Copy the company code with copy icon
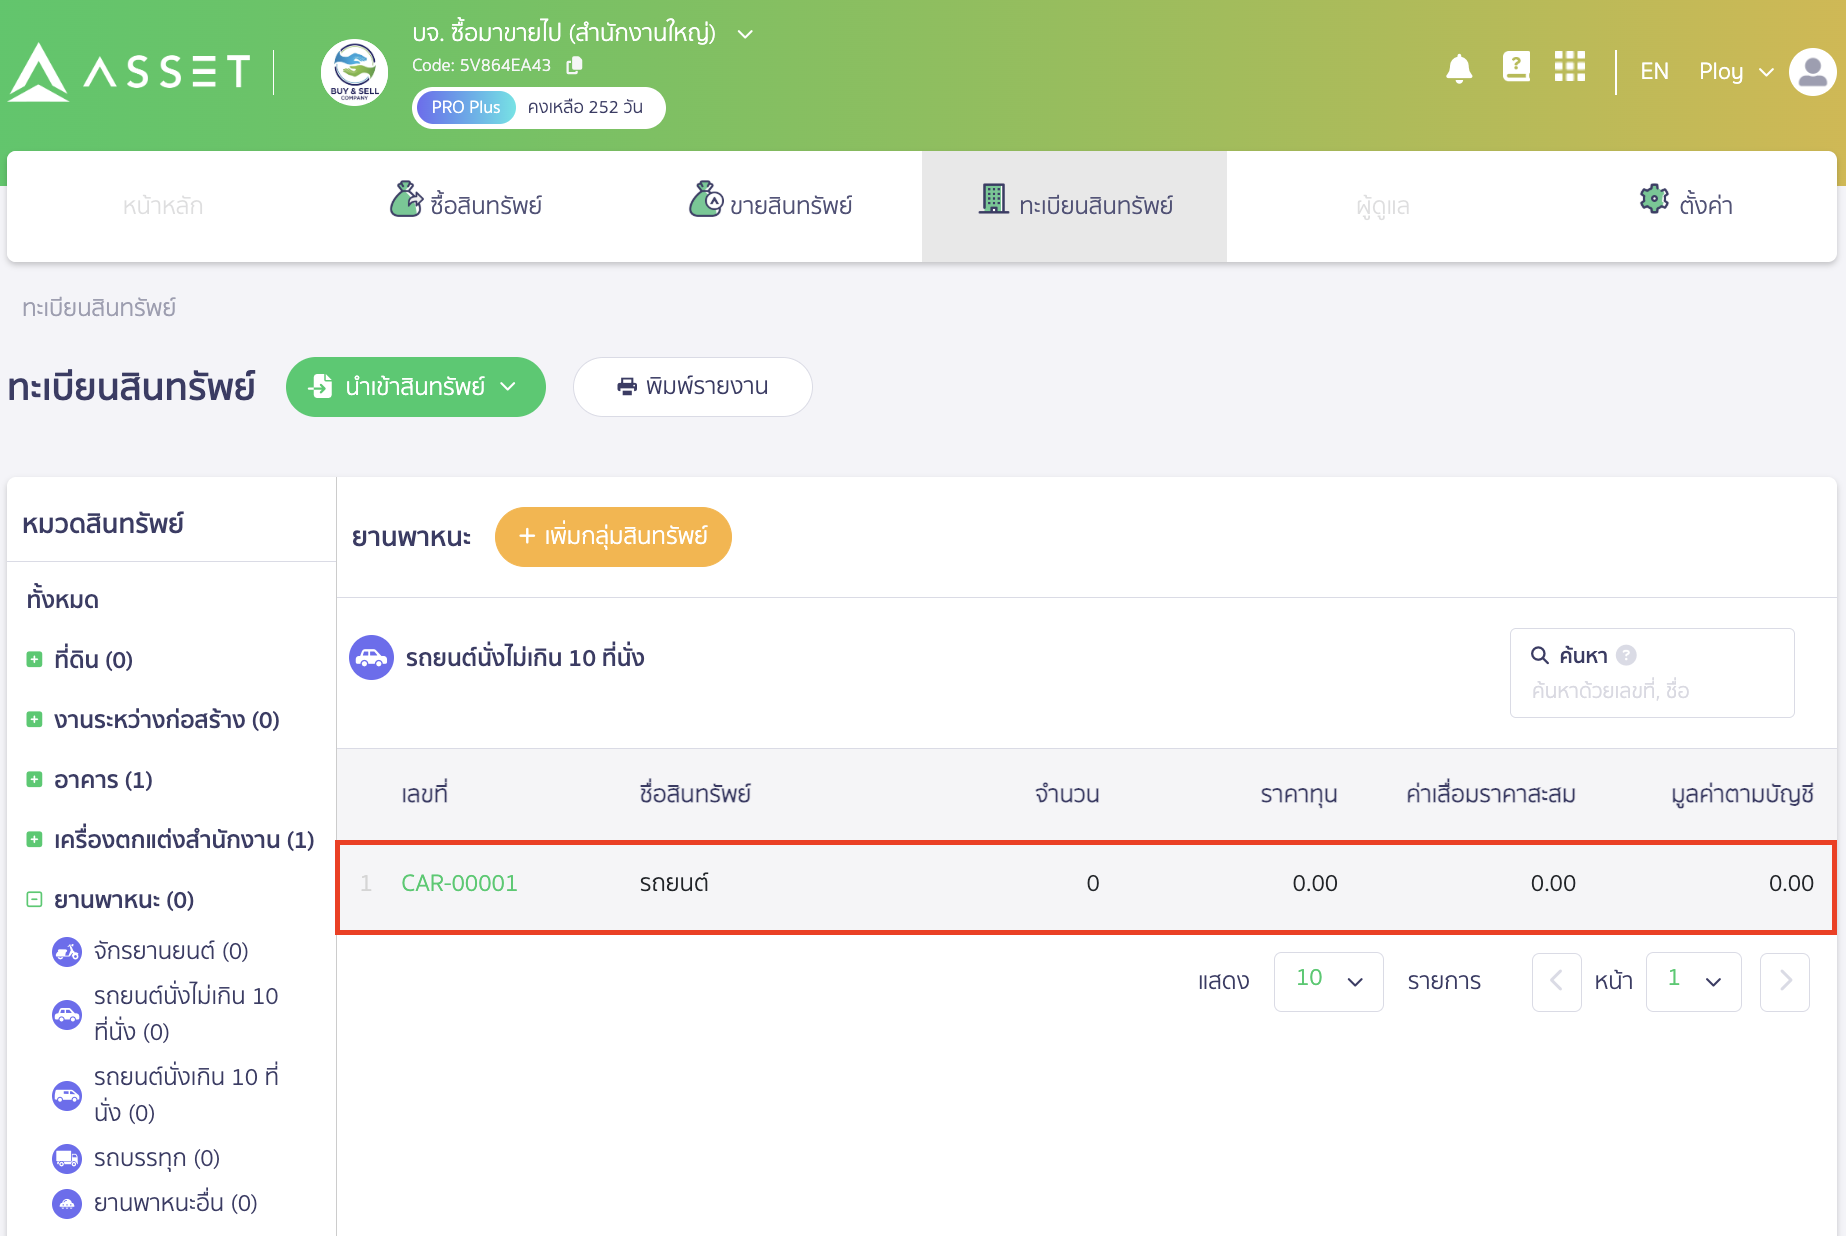The width and height of the screenshot is (1846, 1236). (x=574, y=65)
